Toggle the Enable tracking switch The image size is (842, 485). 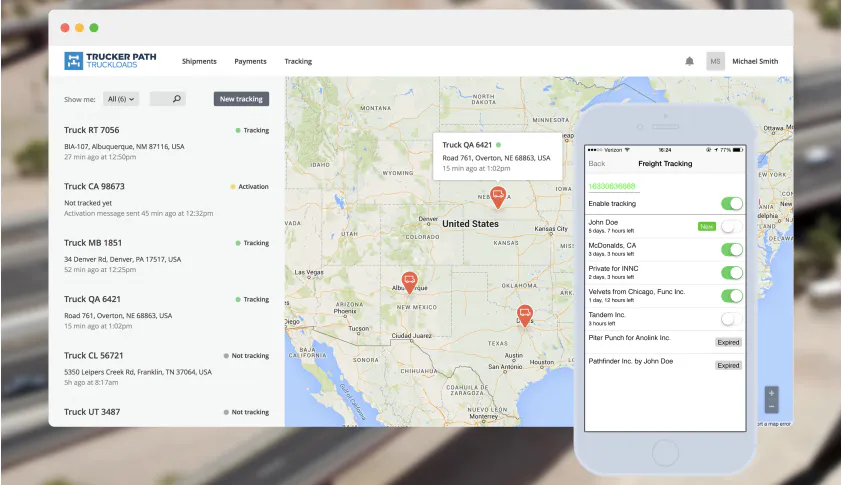tap(731, 204)
